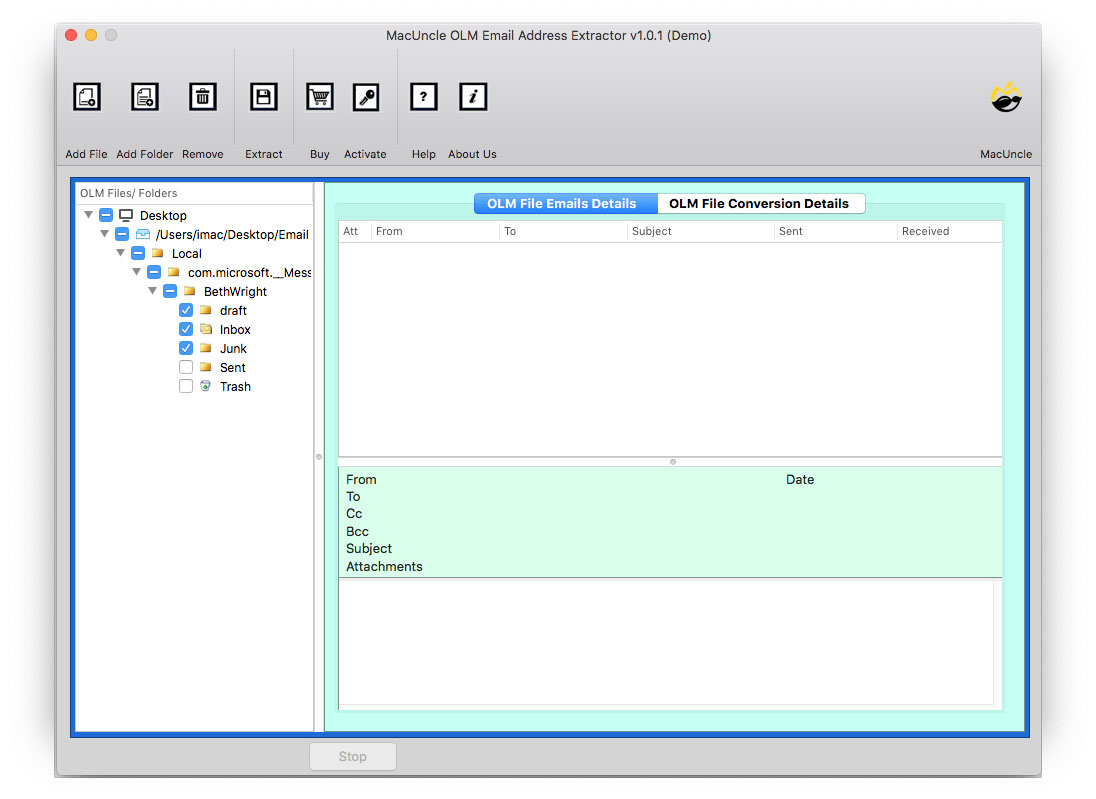Click the folder icon next to Local
The image size is (1096, 799).
158,253
